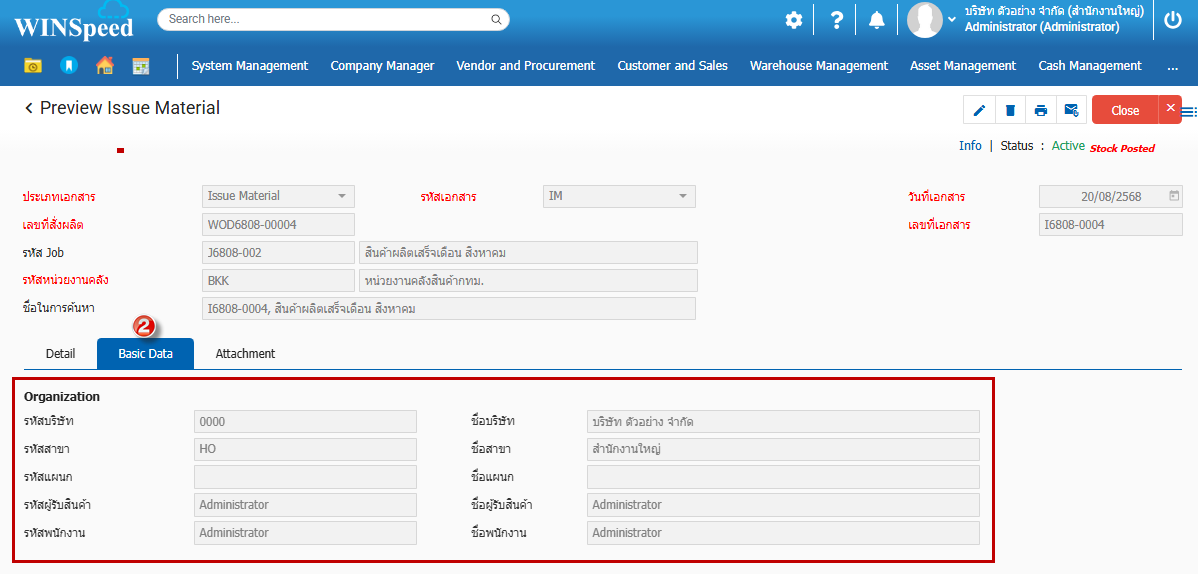Click the pencil edit icon
Image resolution: width=1198 pixels, height=574 pixels.
tap(979, 110)
